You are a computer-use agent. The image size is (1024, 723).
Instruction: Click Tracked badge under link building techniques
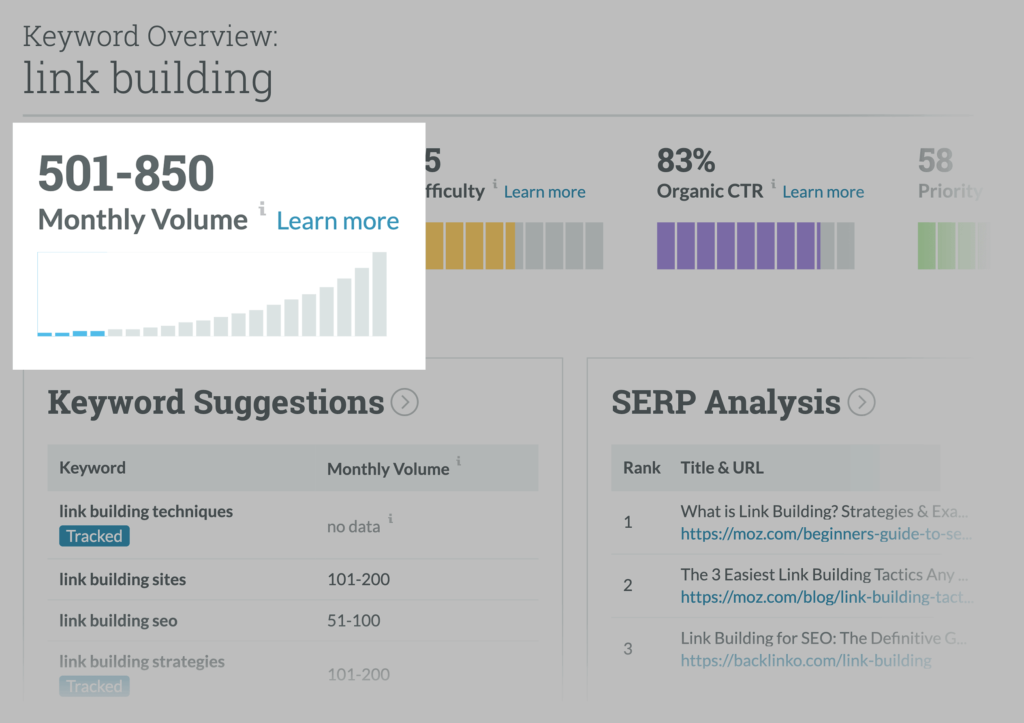click(94, 536)
